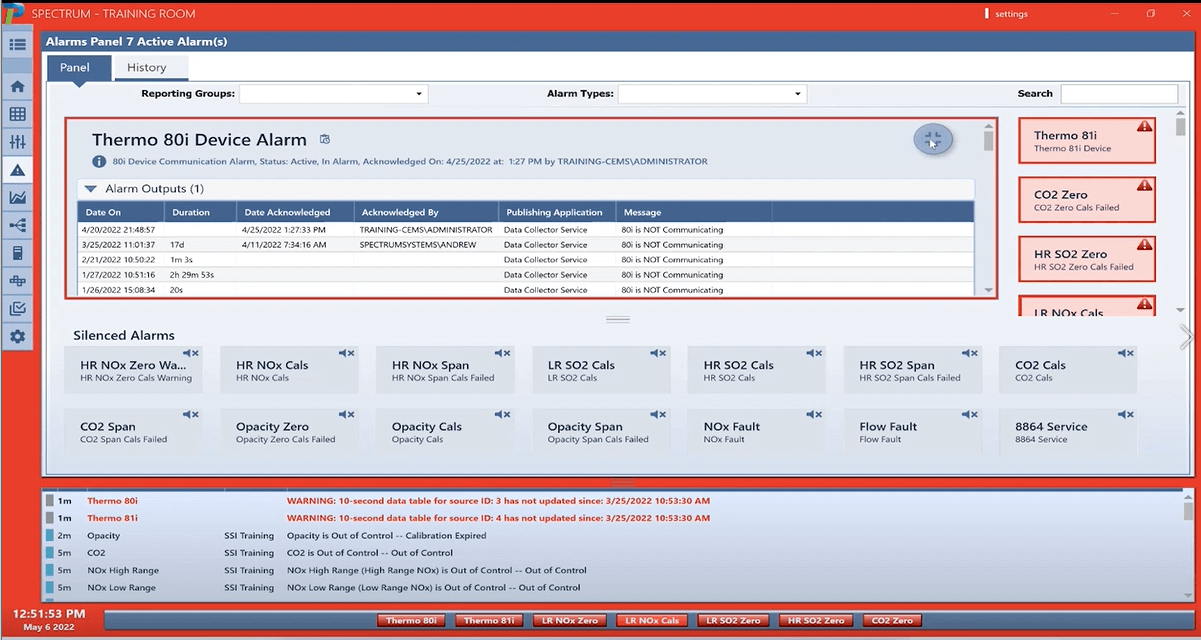
Task: Open the Reporting Groups dropdown
Action: coord(334,93)
